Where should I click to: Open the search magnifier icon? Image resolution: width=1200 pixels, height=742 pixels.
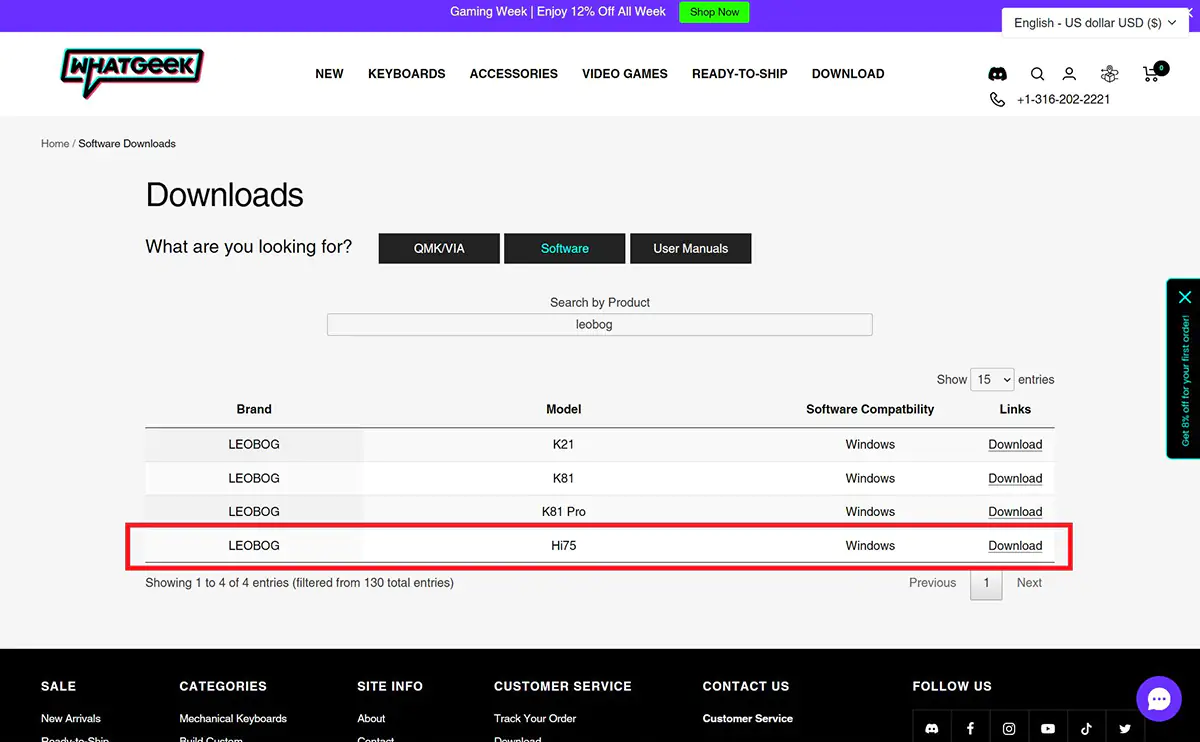point(1037,74)
